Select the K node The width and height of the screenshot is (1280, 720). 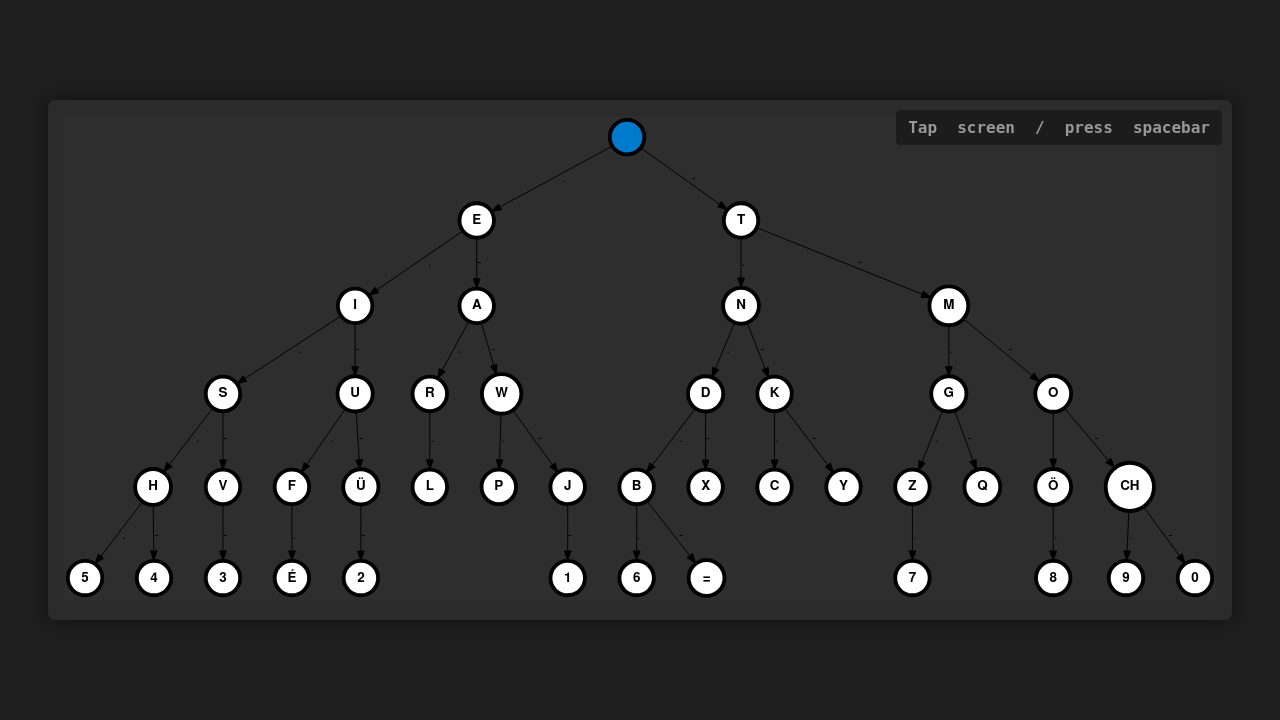tap(774, 393)
